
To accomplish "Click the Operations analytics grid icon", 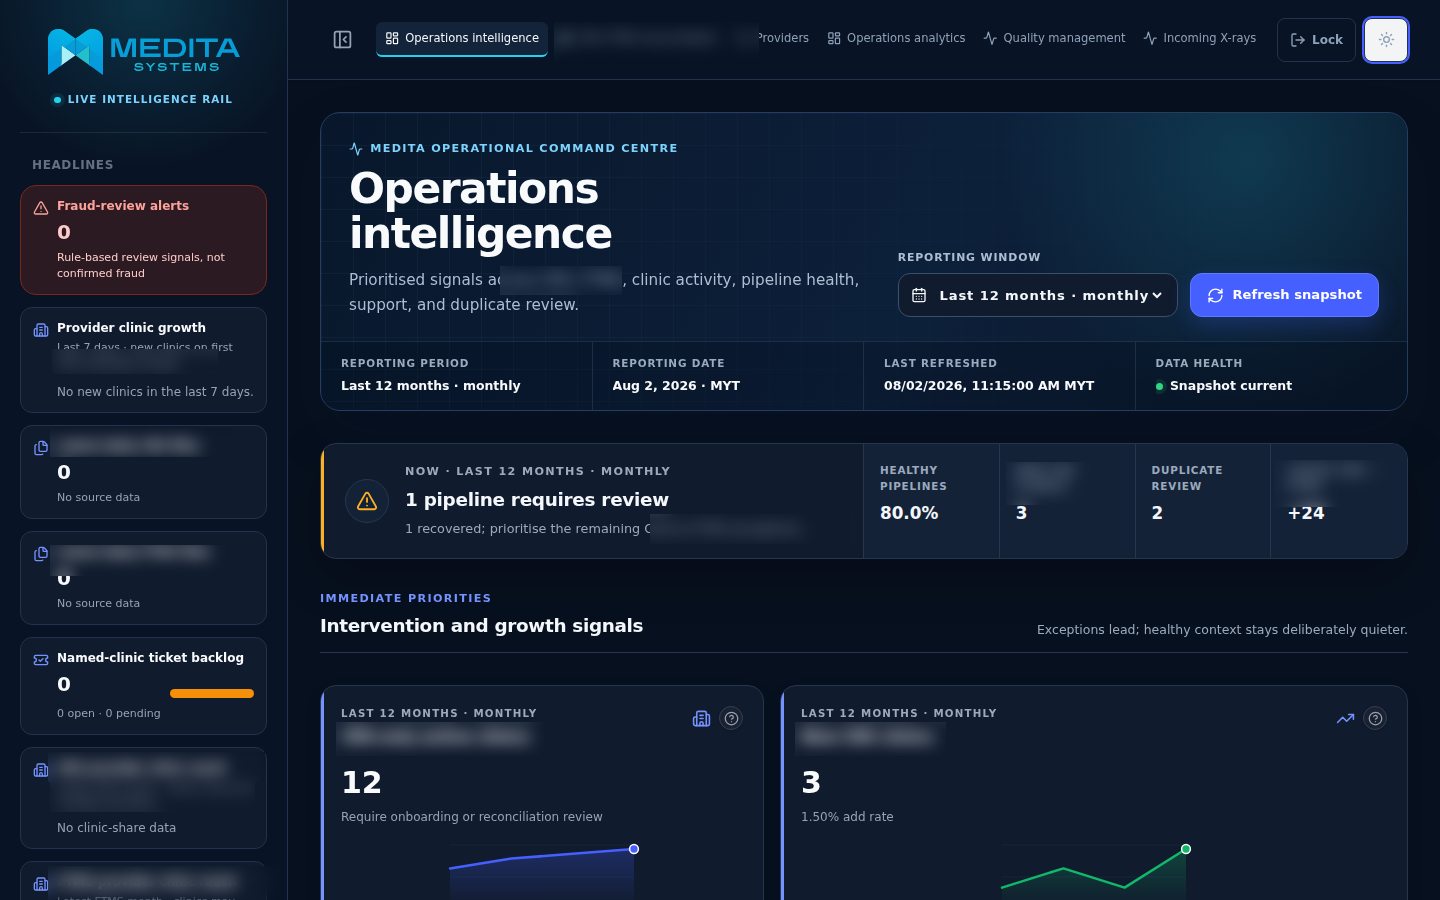I will click(834, 38).
